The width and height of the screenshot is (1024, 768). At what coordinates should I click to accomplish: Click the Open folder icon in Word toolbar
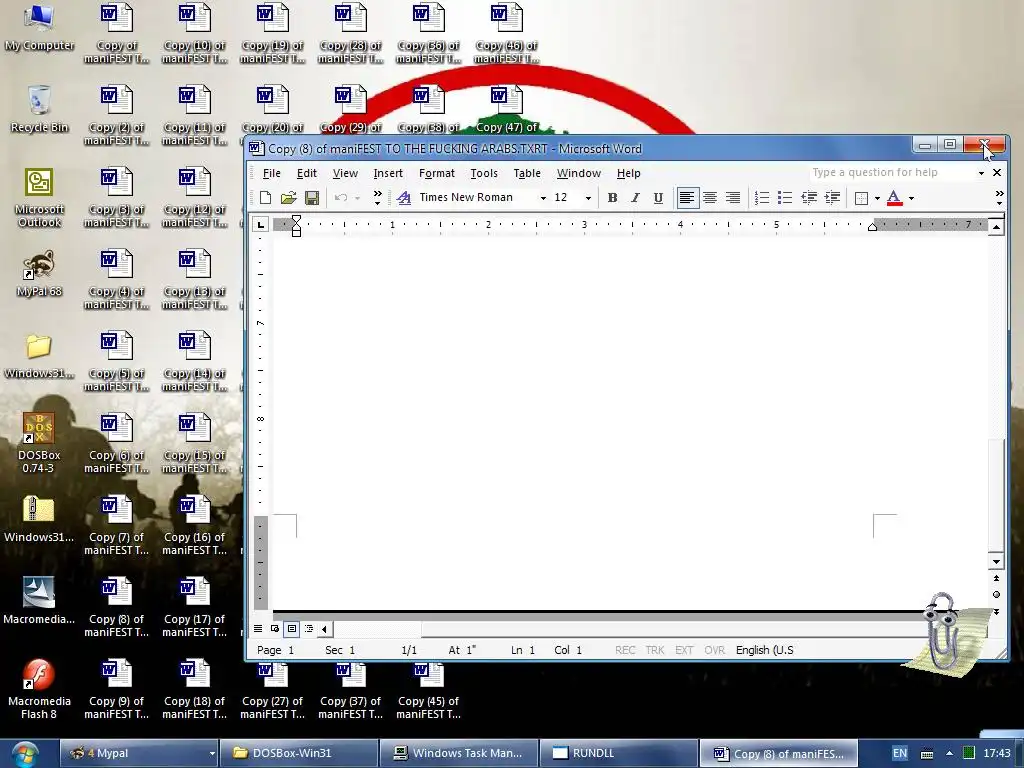tap(289, 198)
